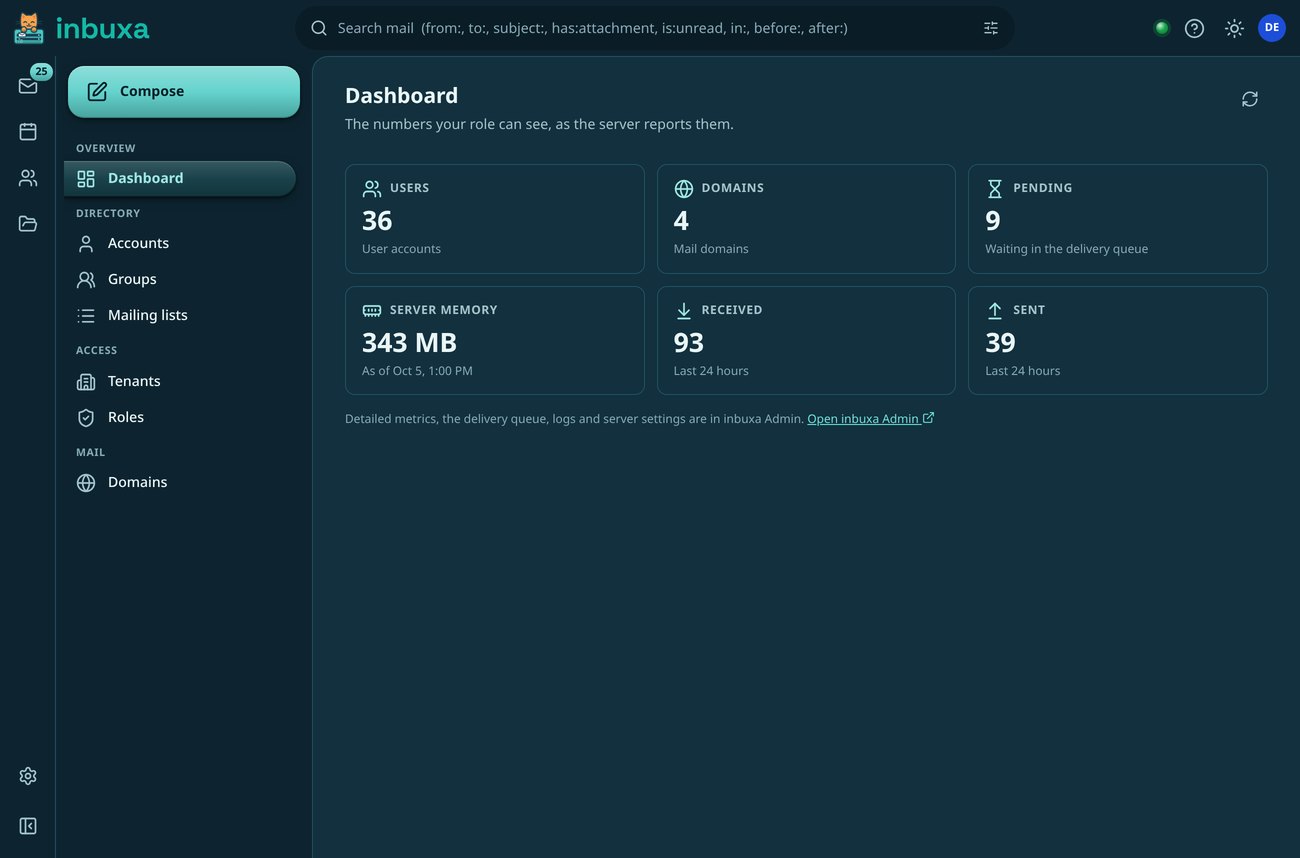Click the inbuxa cat logo
The width and height of the screenshot is (1300, 858).
pos(28,28)
